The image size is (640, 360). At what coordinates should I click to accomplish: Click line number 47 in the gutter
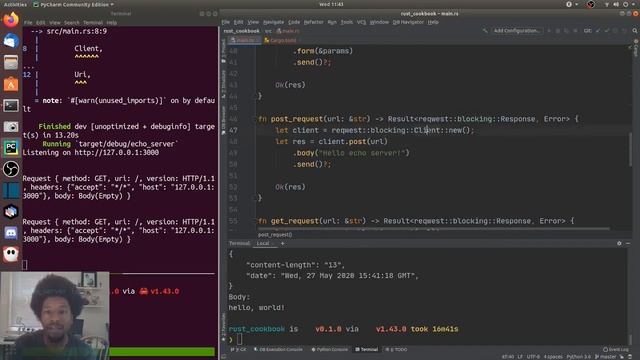(x=233, y=130)
